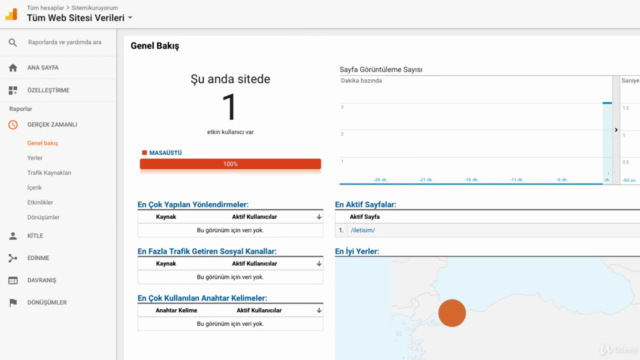640x360 pixels.
Task: Click the search magnifier icon
Action: tap(13, 42)
